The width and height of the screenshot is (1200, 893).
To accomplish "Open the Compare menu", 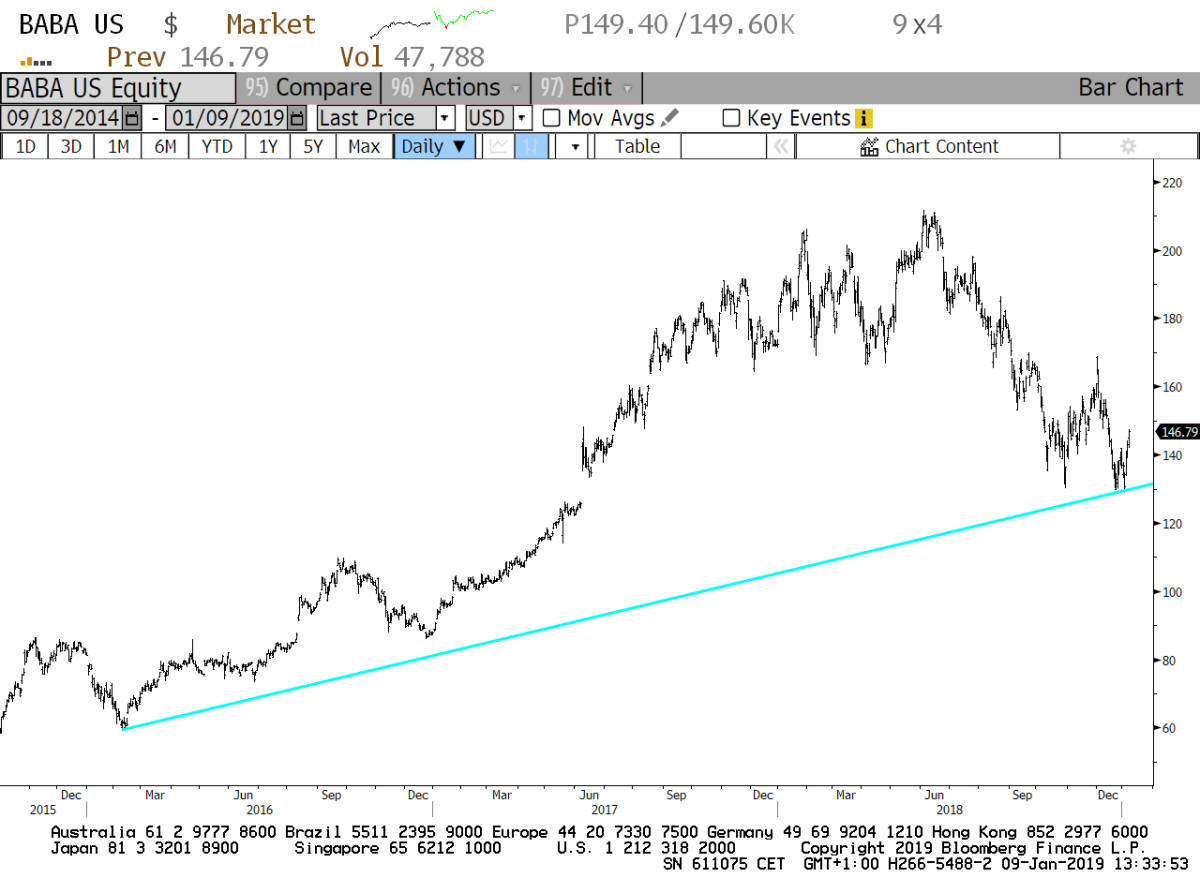I will pyautogui.click(x=309, y=87).
